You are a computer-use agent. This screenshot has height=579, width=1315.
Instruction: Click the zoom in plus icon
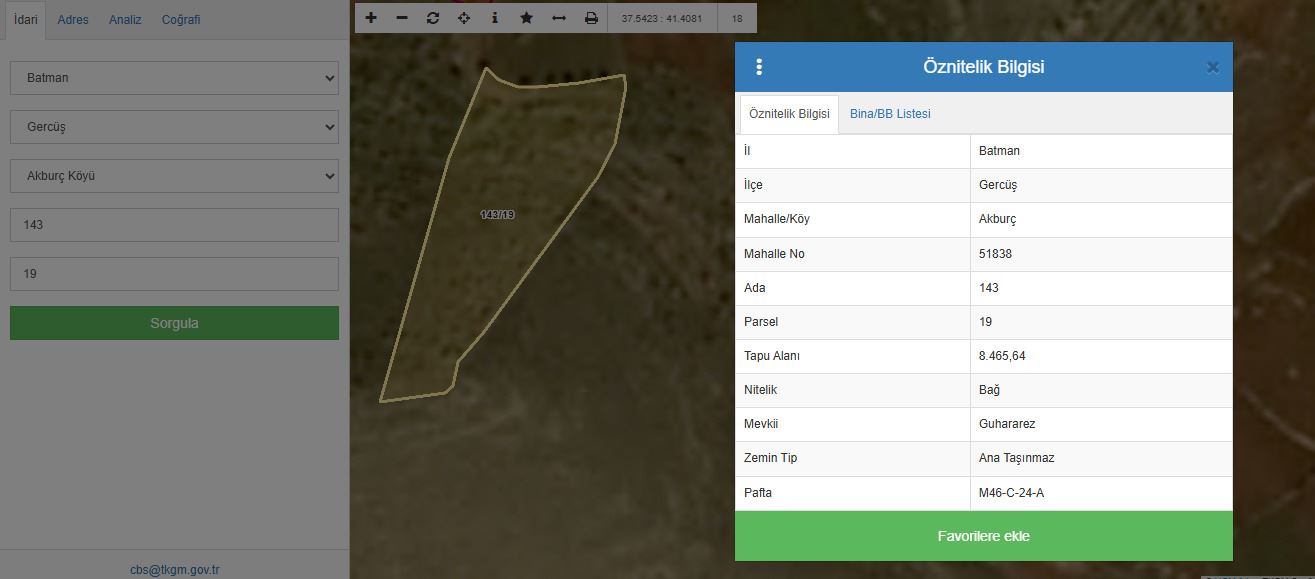pyautogui.click(x=371, y=18)
